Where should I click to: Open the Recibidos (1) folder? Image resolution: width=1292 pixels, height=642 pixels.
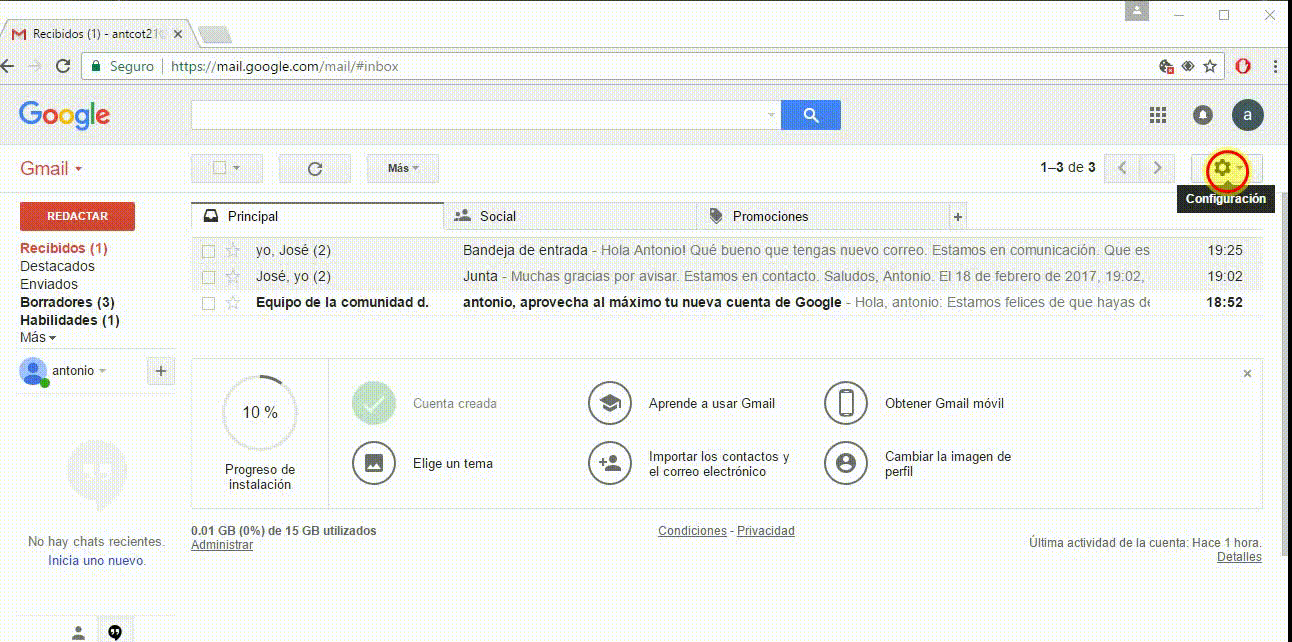[64, 248]
